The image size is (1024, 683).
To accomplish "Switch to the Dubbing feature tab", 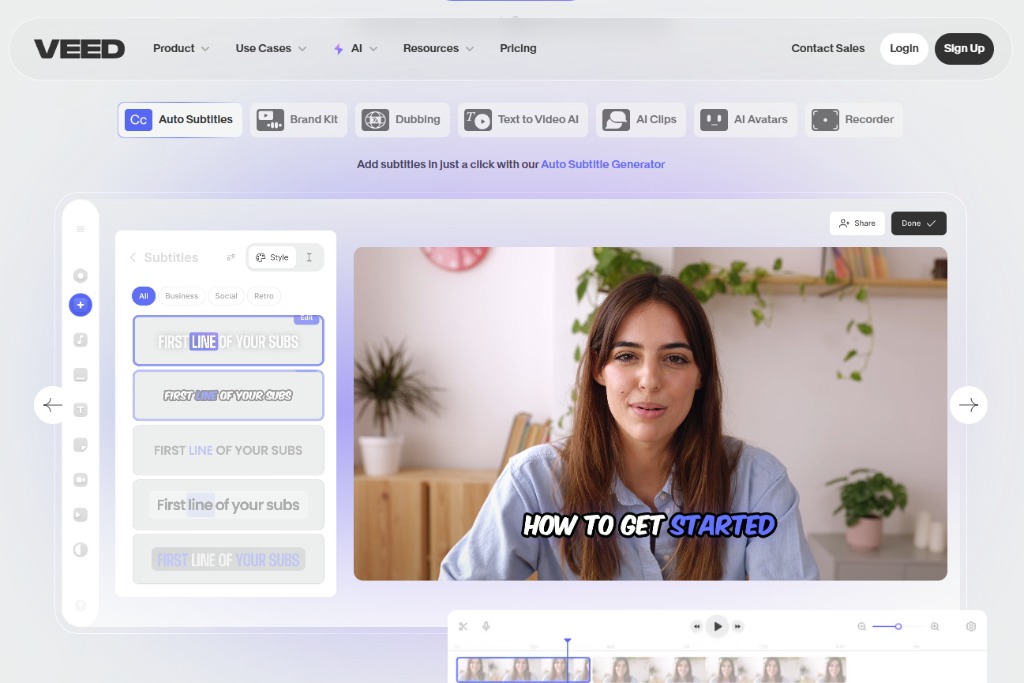I will pos(402,119).
